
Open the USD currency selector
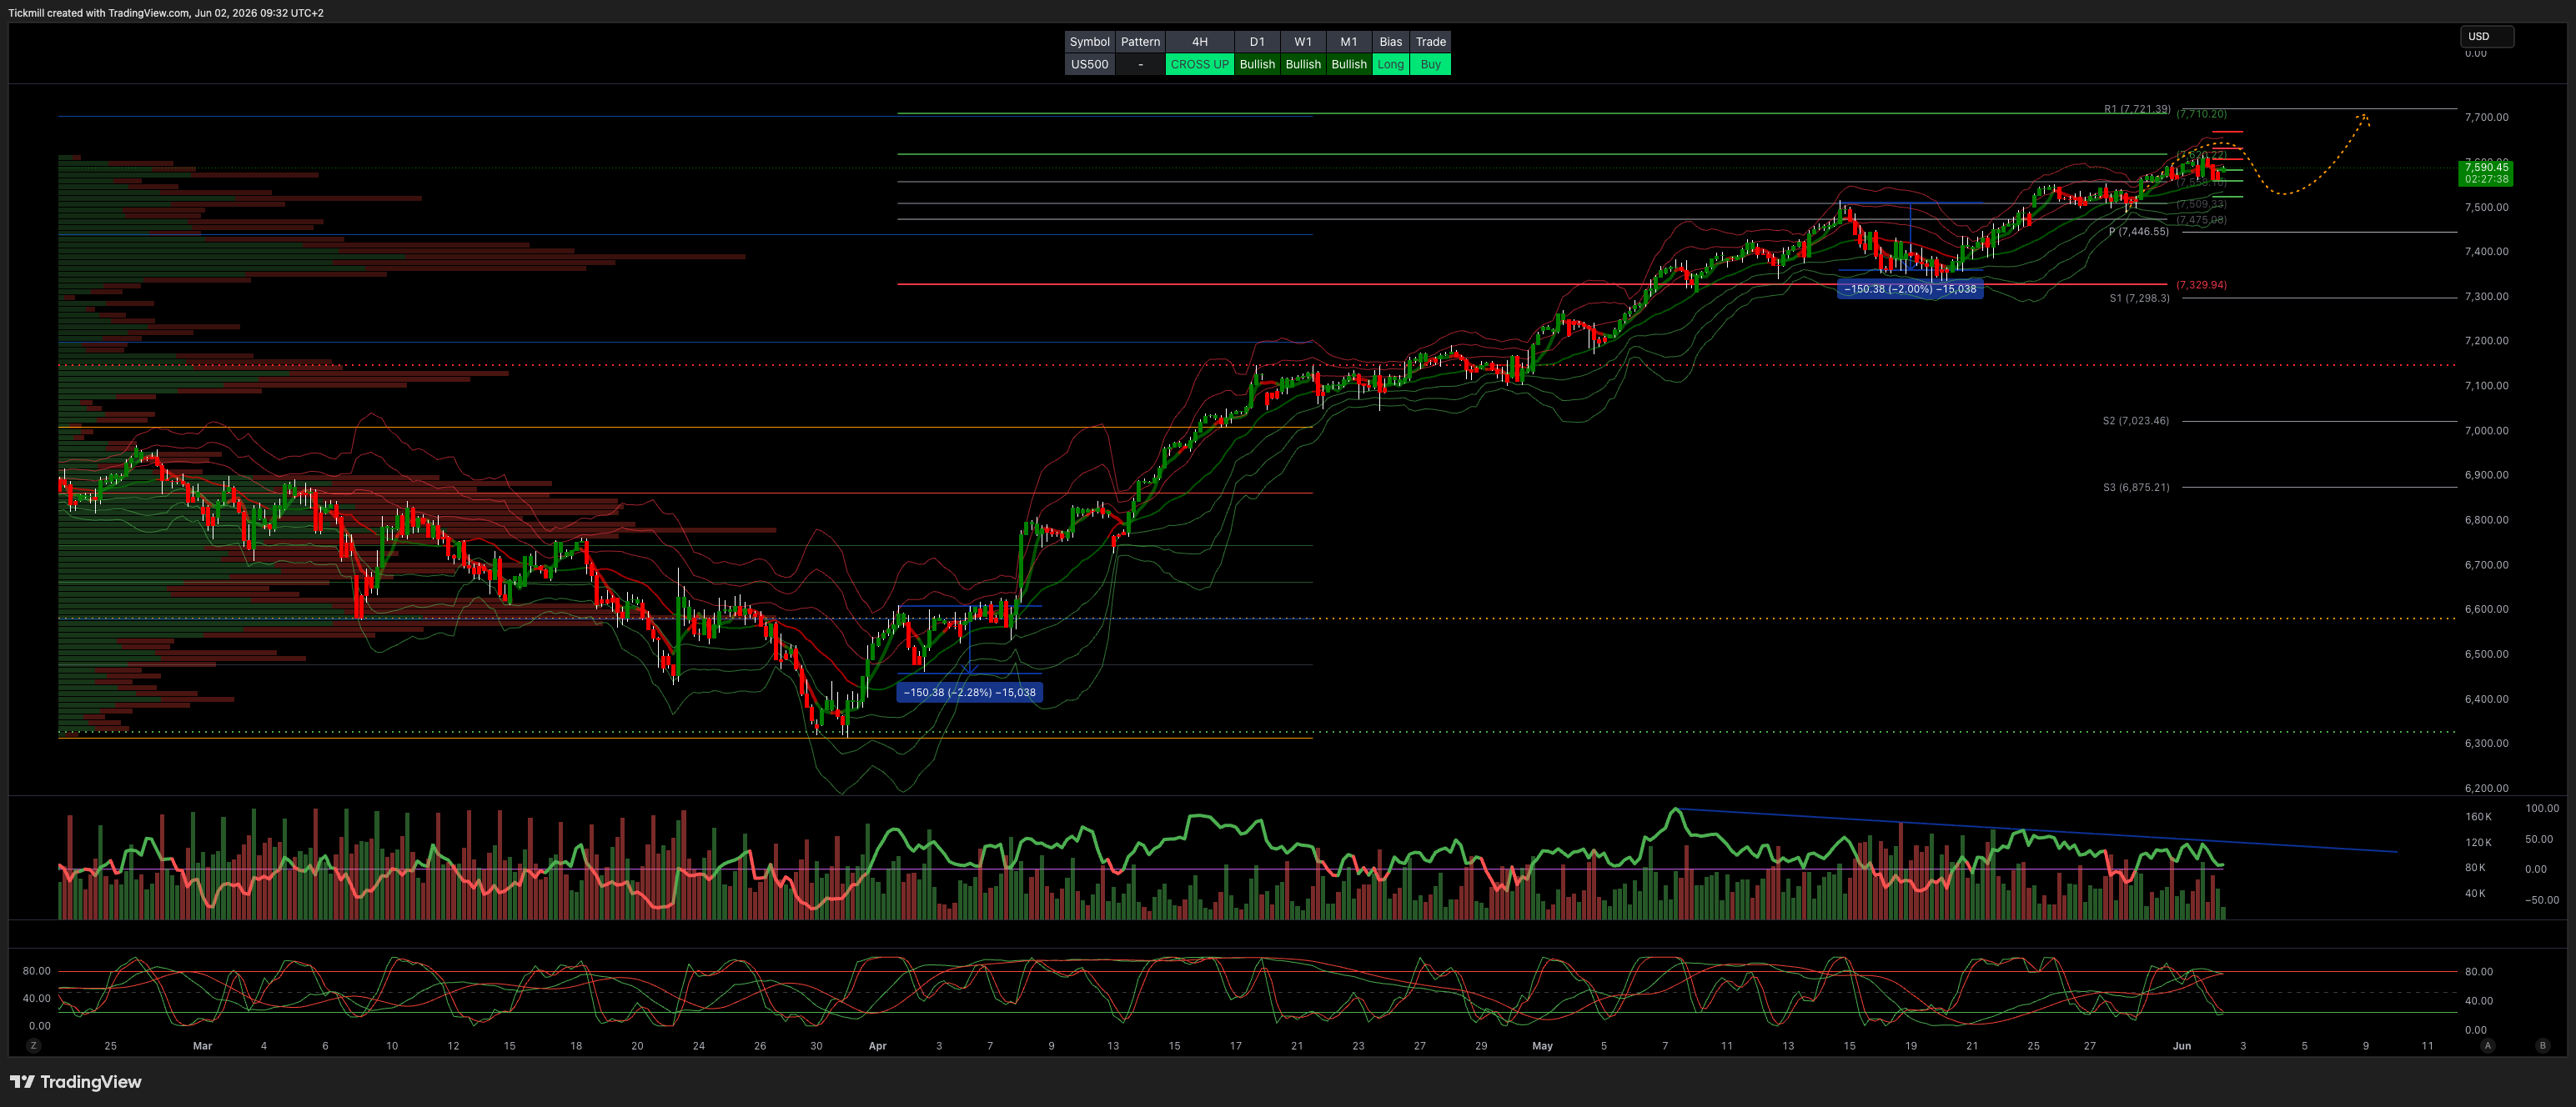pyautogui.click(x=2486, y=36)
